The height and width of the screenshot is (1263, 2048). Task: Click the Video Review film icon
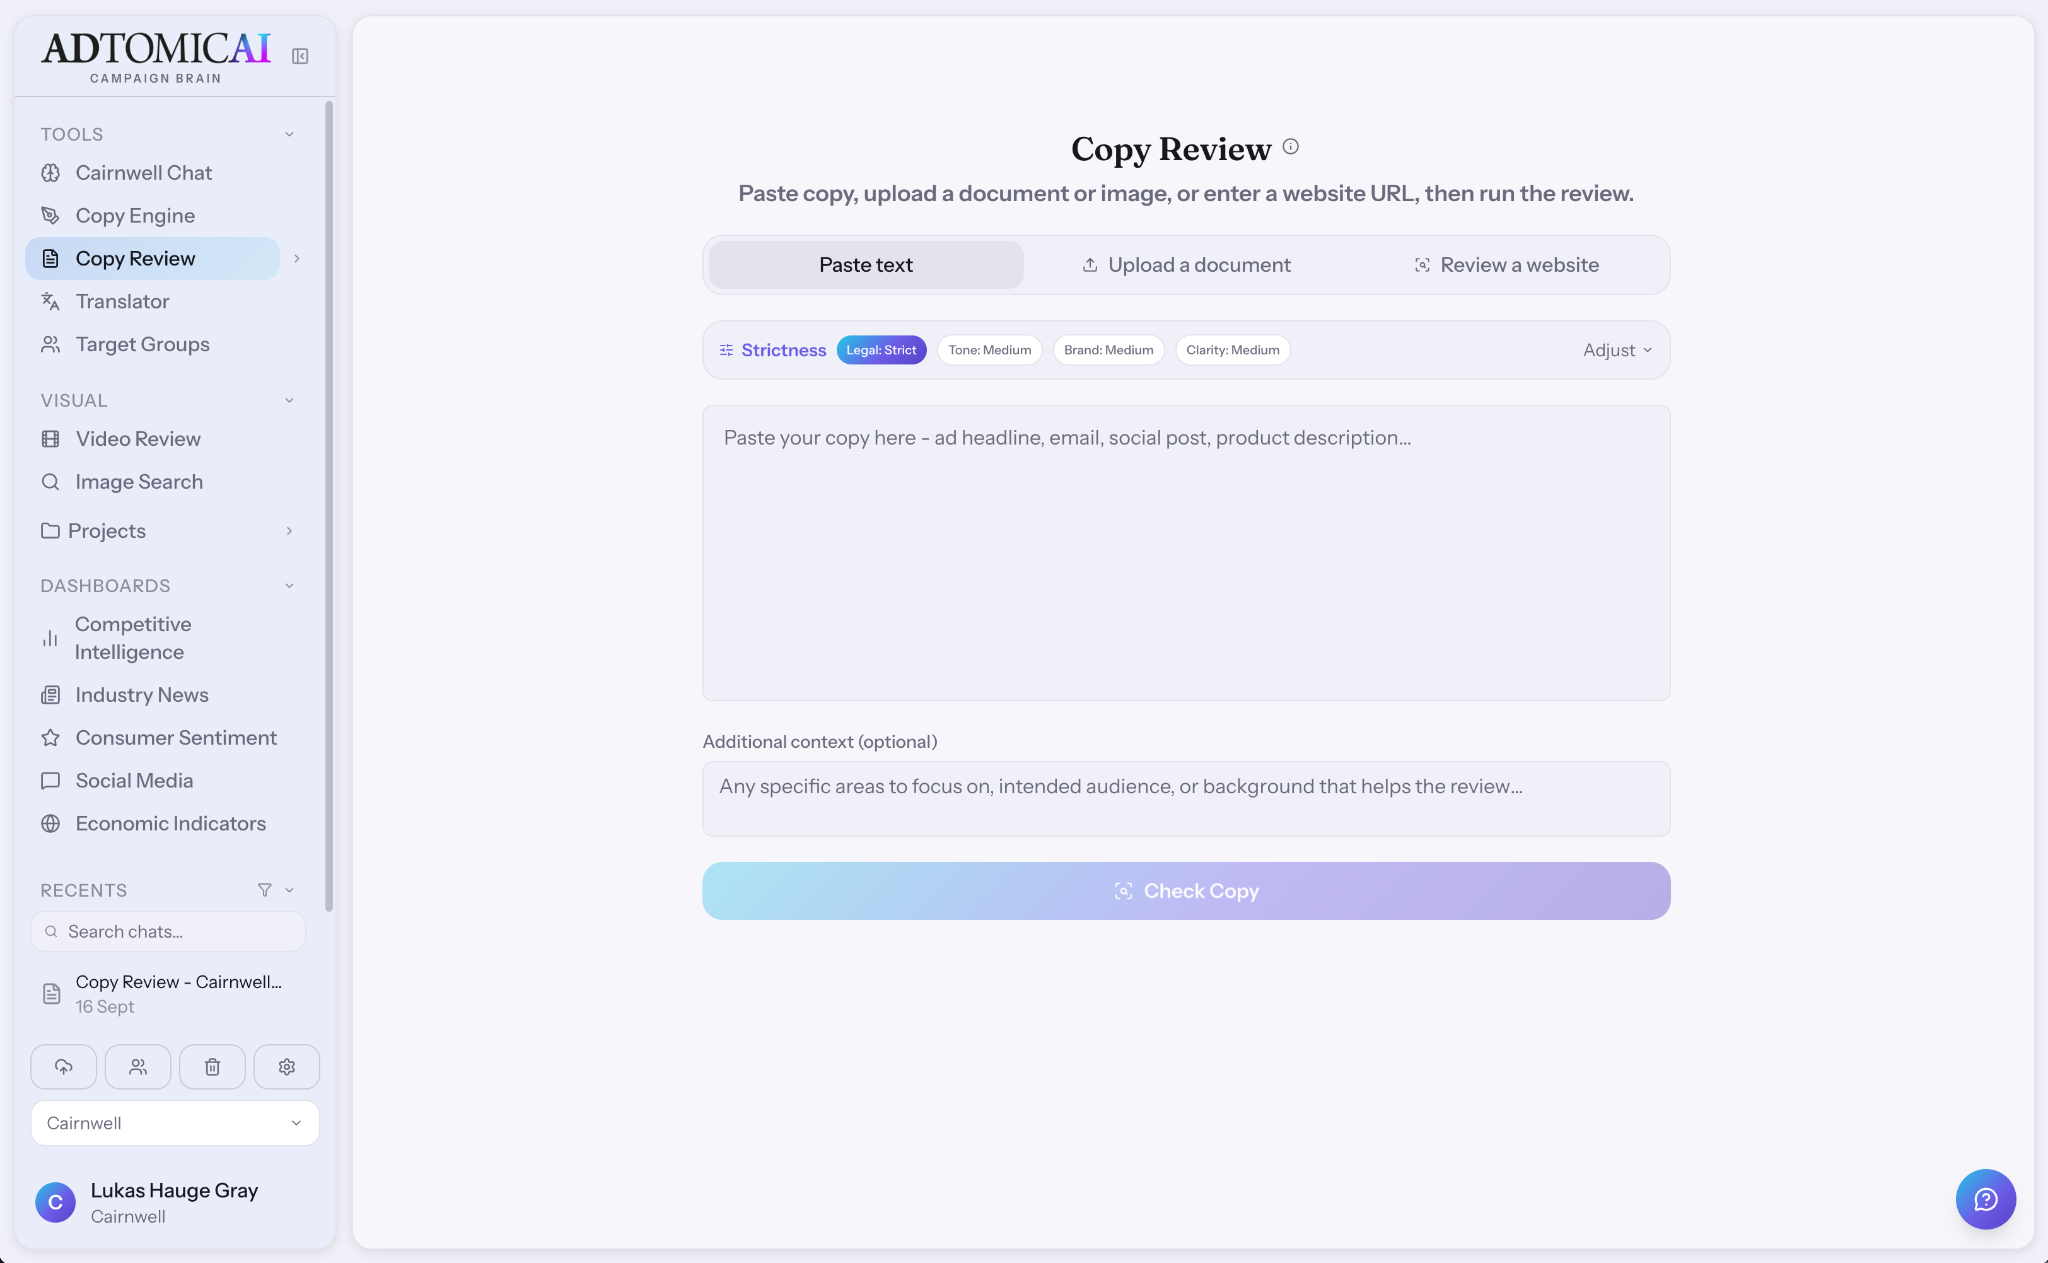(50, 439)
